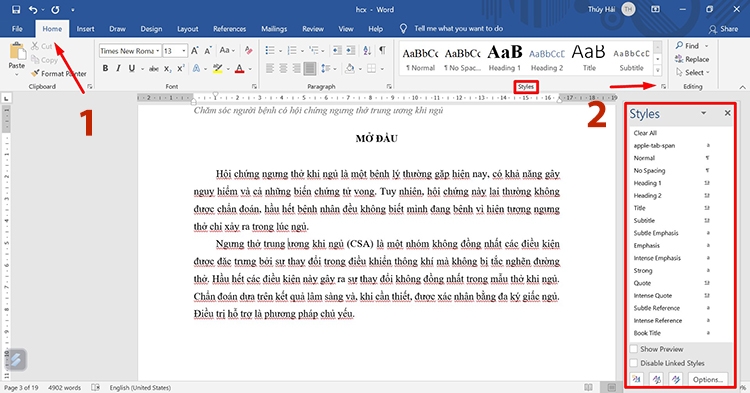Enable the Show Preview checkbox
750x393 pixels.
(634, 349)
